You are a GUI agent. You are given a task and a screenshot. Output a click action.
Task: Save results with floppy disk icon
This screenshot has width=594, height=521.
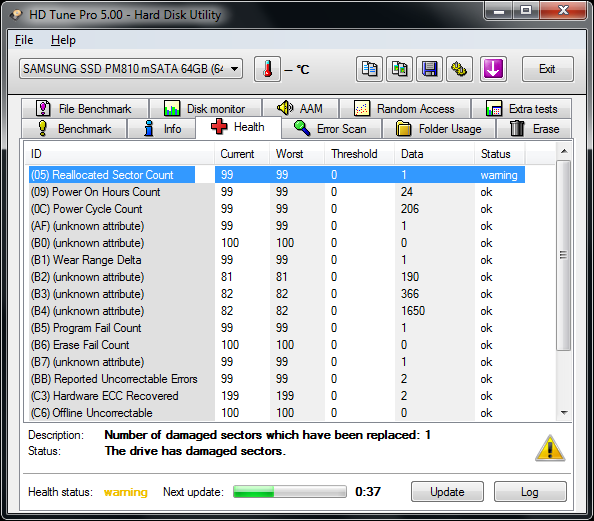click(429, 69)
